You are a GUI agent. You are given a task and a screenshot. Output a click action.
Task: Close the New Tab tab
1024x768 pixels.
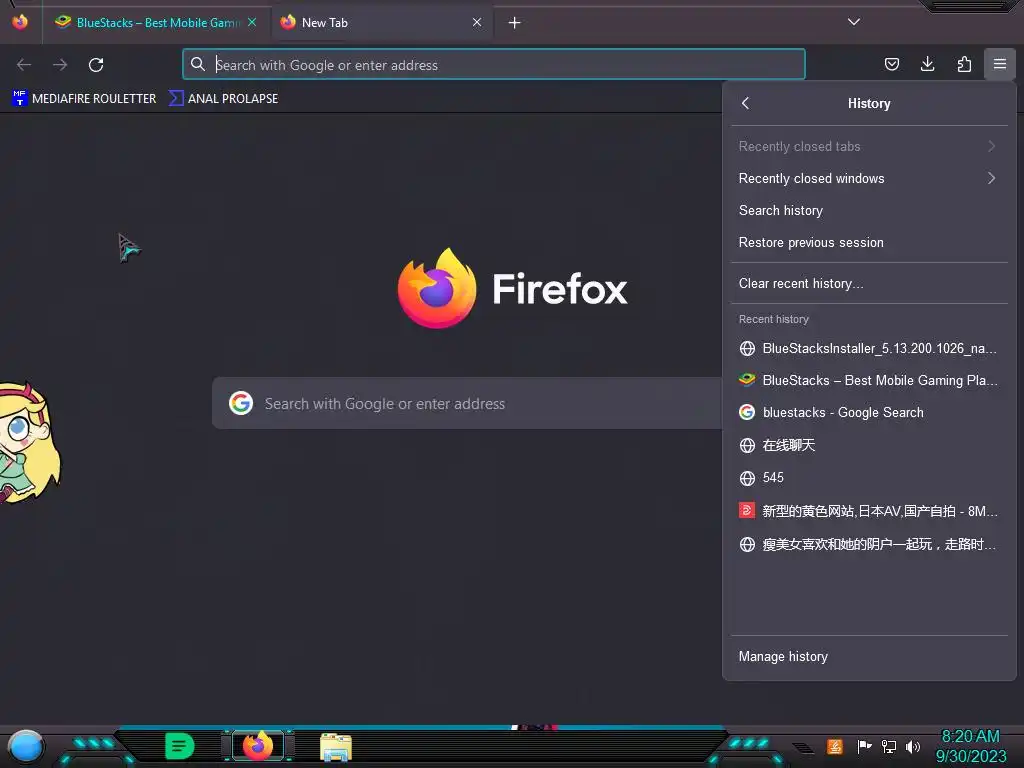[477, 22]
